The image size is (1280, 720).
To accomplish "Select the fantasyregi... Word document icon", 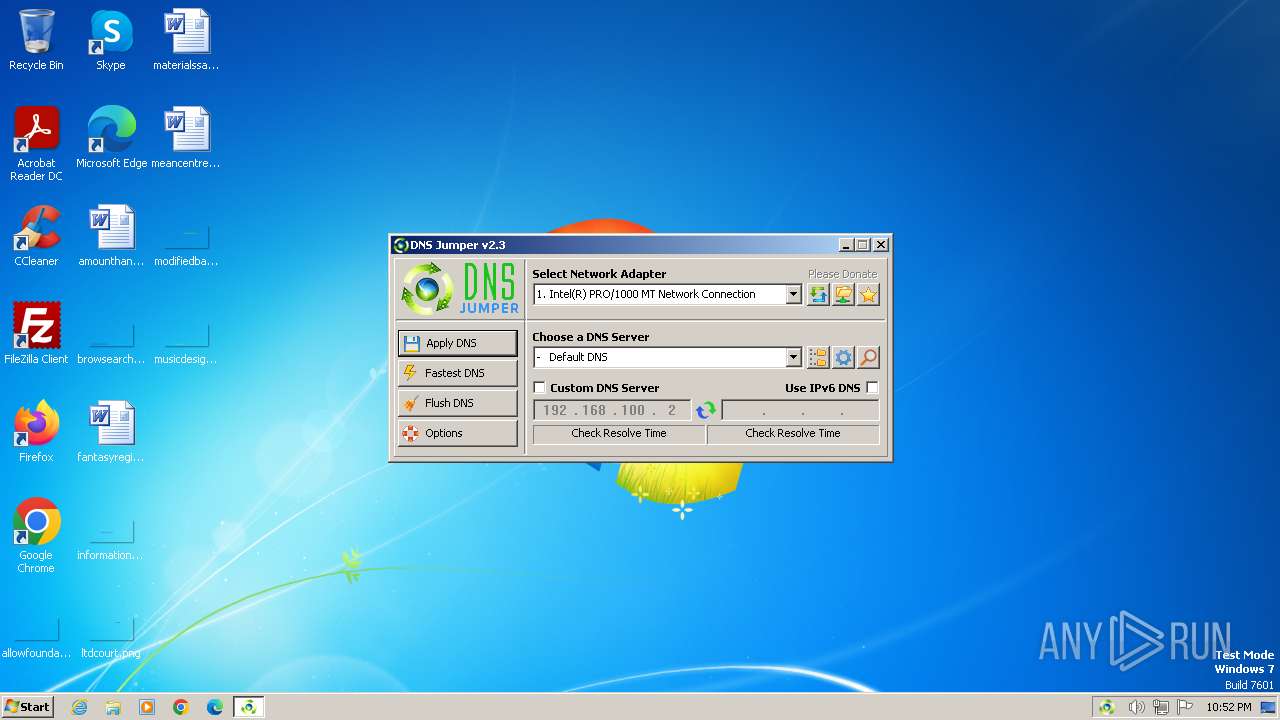I will (111, 432).
